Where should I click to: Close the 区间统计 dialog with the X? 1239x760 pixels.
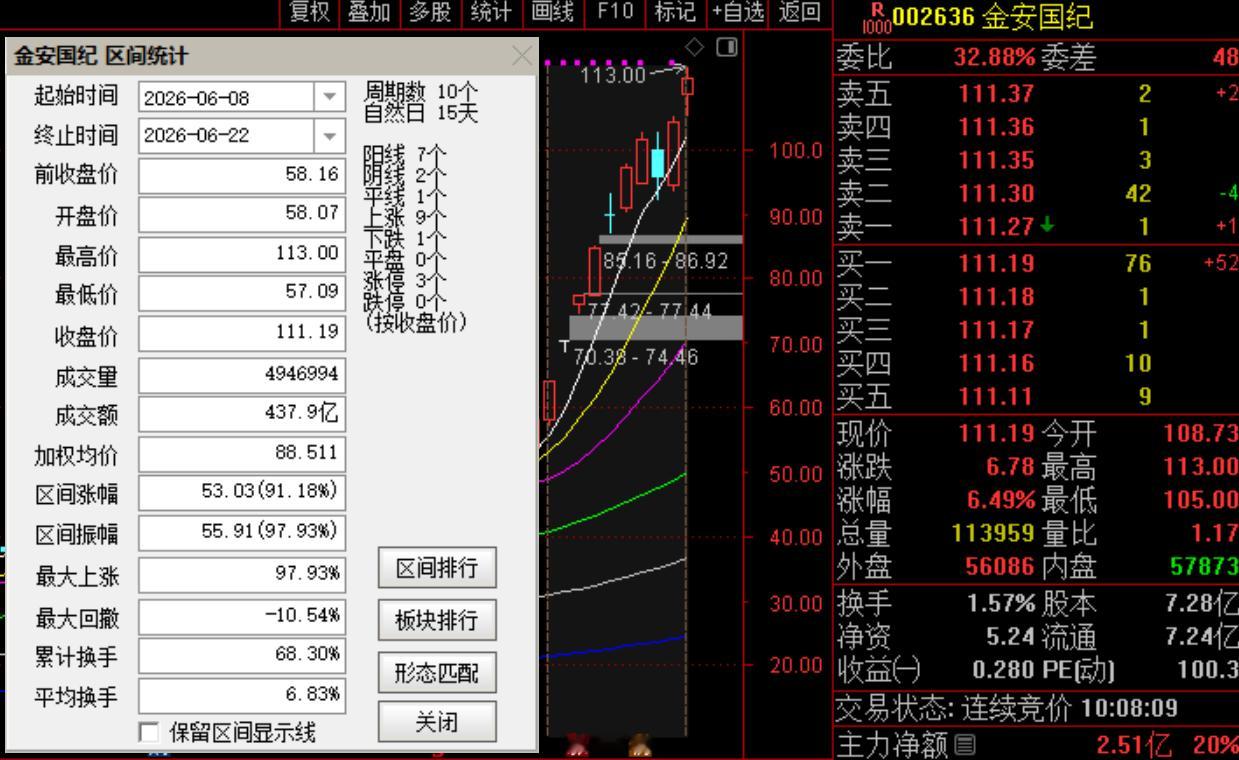point(522,57)
